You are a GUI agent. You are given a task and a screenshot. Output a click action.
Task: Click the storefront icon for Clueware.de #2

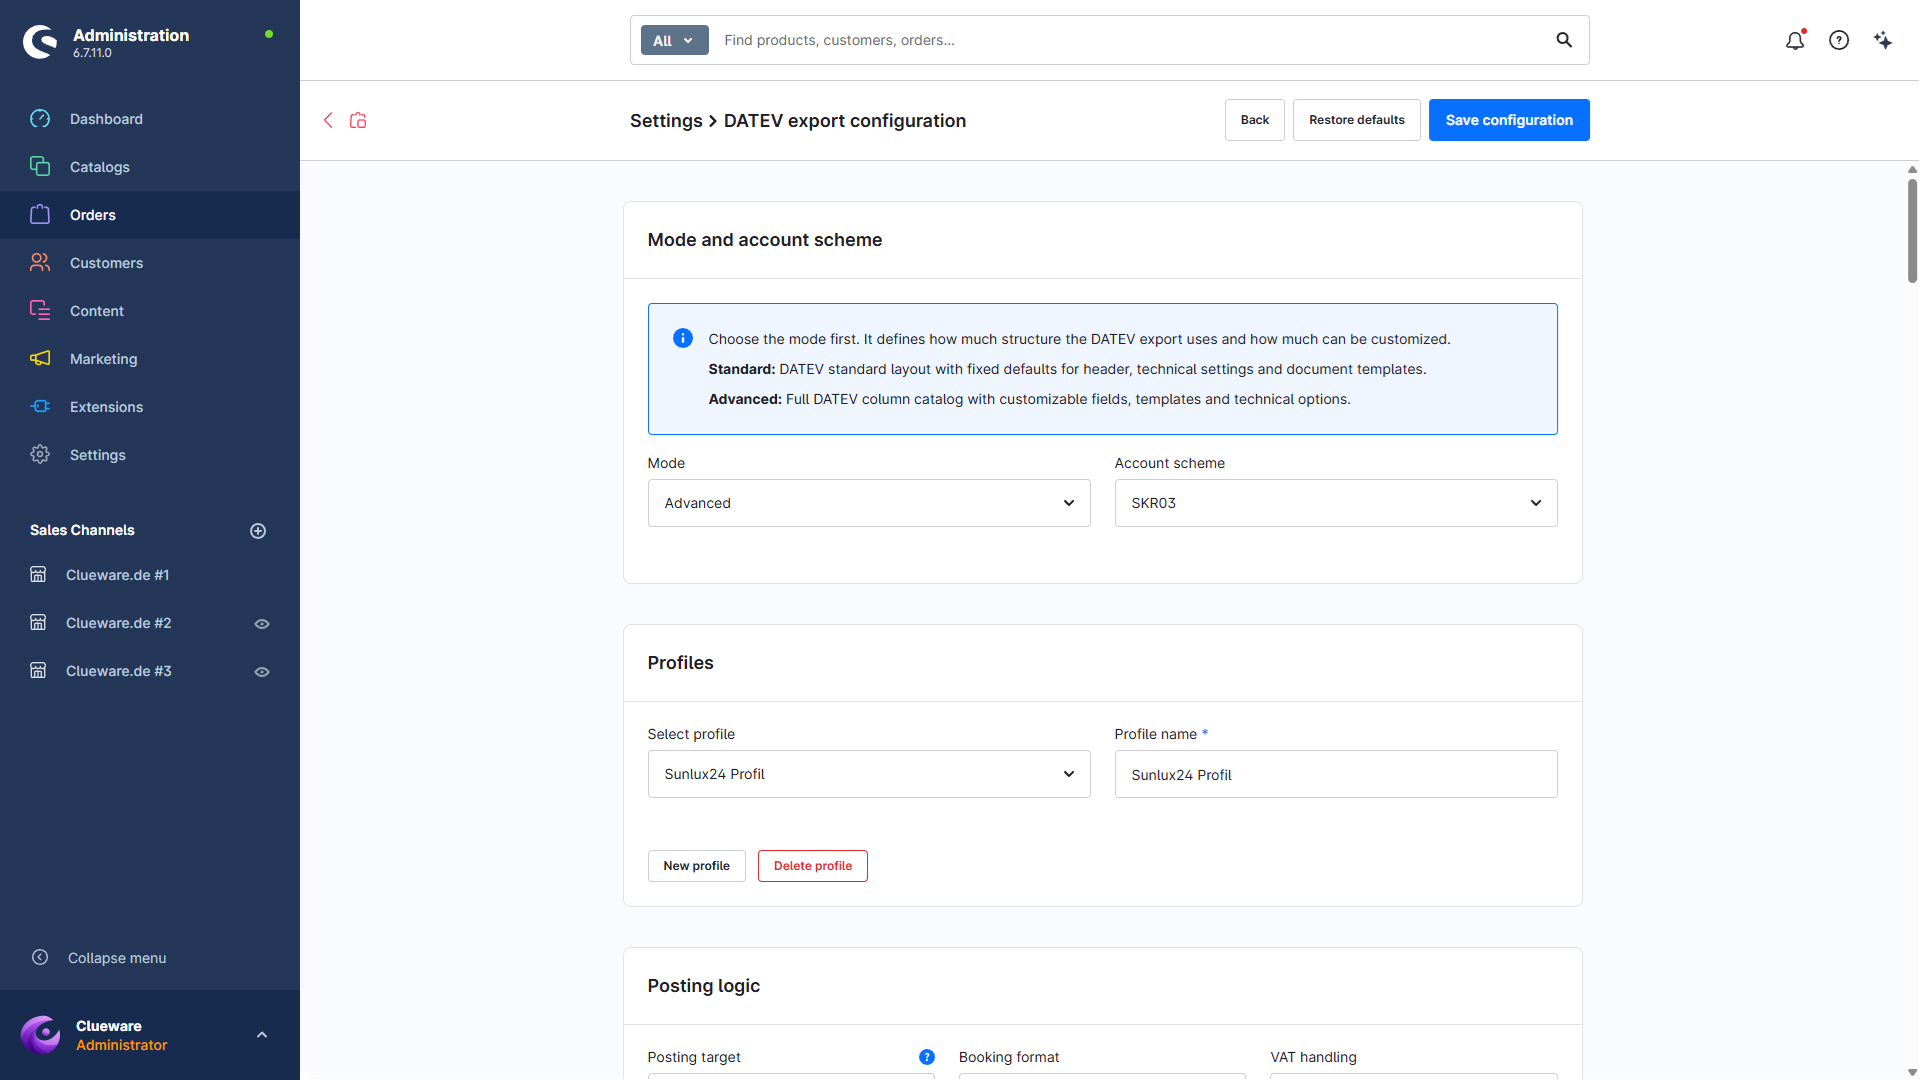(38, 623)
